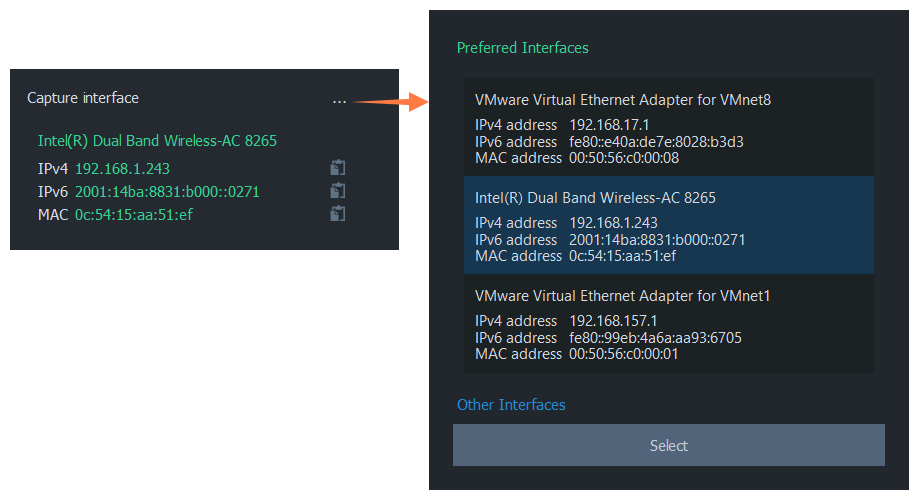The image size is (920, 497).
Task: Click the Select button
Action: point(669,445)
